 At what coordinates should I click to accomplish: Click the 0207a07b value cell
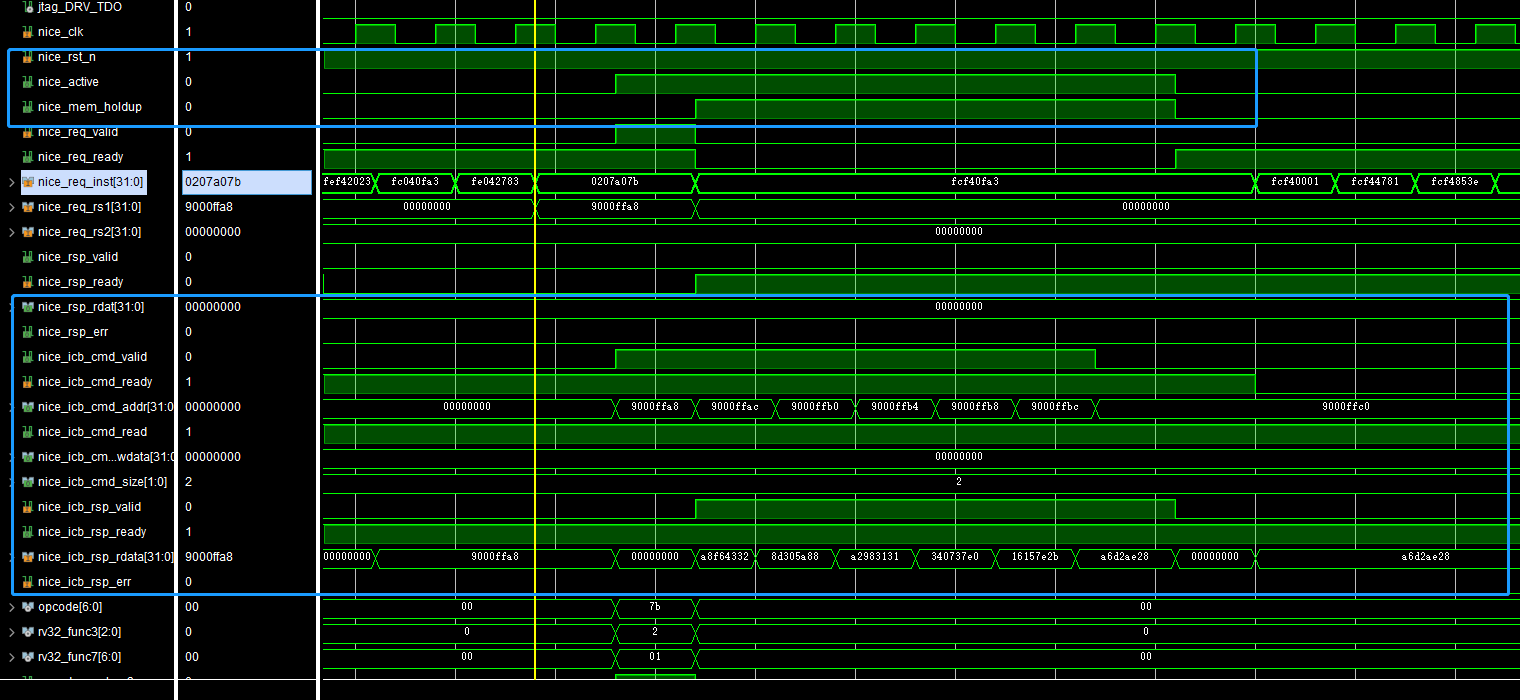[246, 182]
